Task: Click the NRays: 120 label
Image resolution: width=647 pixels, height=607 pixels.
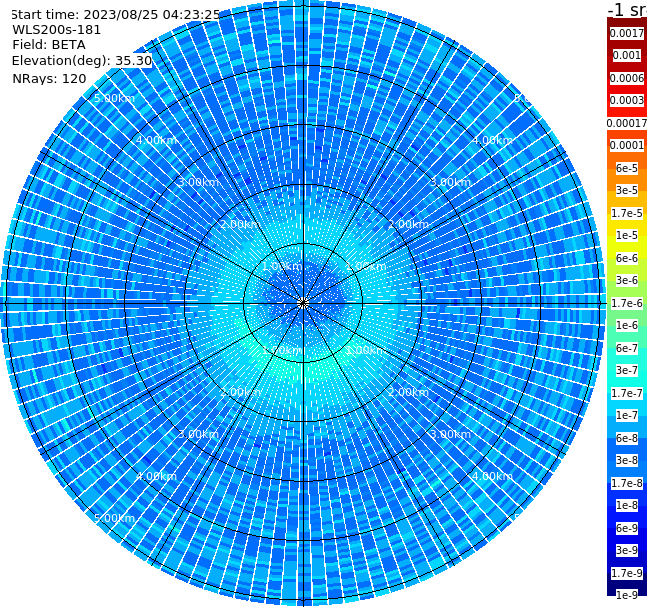Action: (49, 78)
